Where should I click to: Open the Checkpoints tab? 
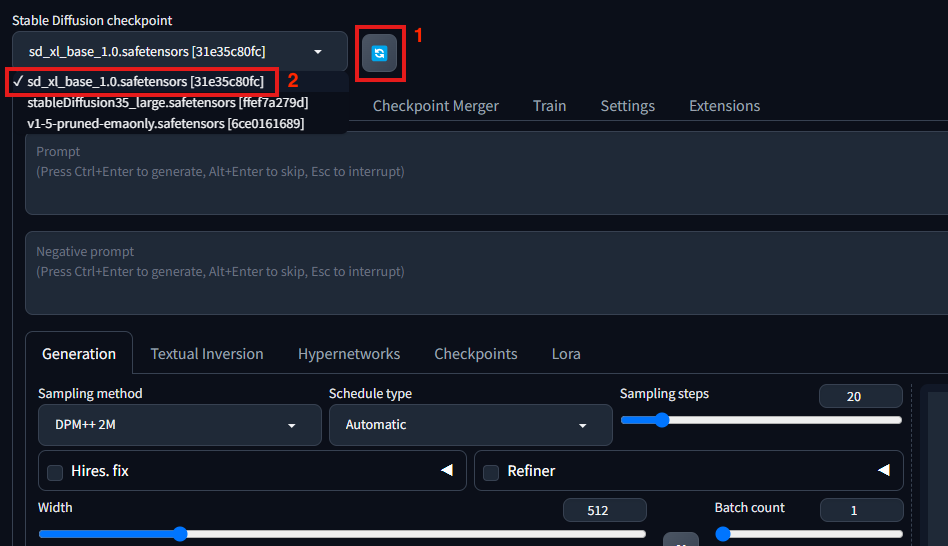coord(476,354)
